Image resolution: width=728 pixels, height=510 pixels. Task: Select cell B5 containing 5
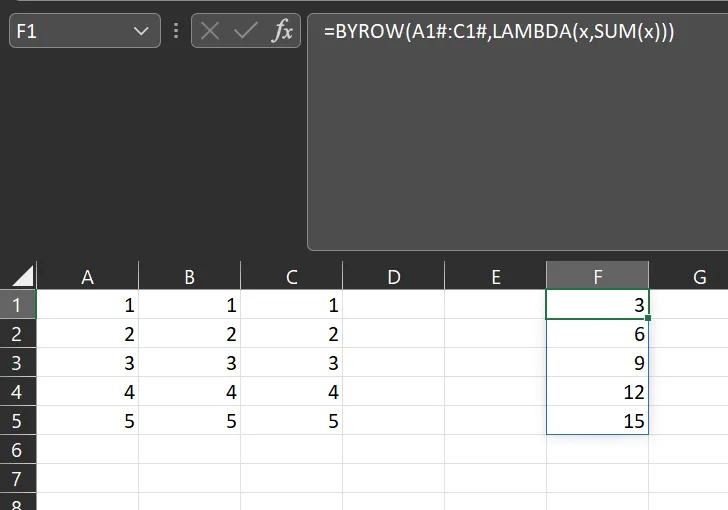189,420
